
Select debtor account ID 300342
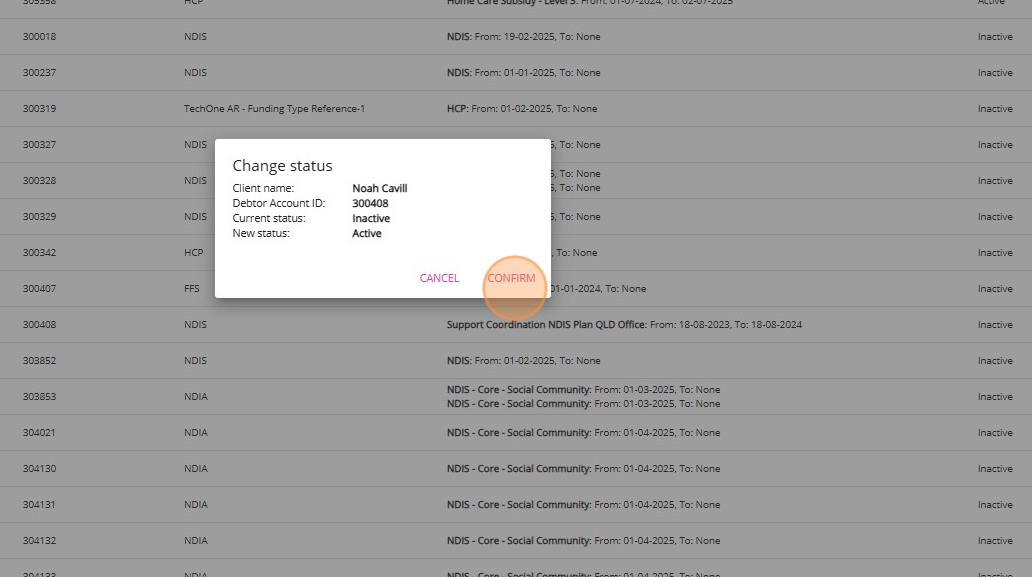pyautogui.click(x=39, y=253)
